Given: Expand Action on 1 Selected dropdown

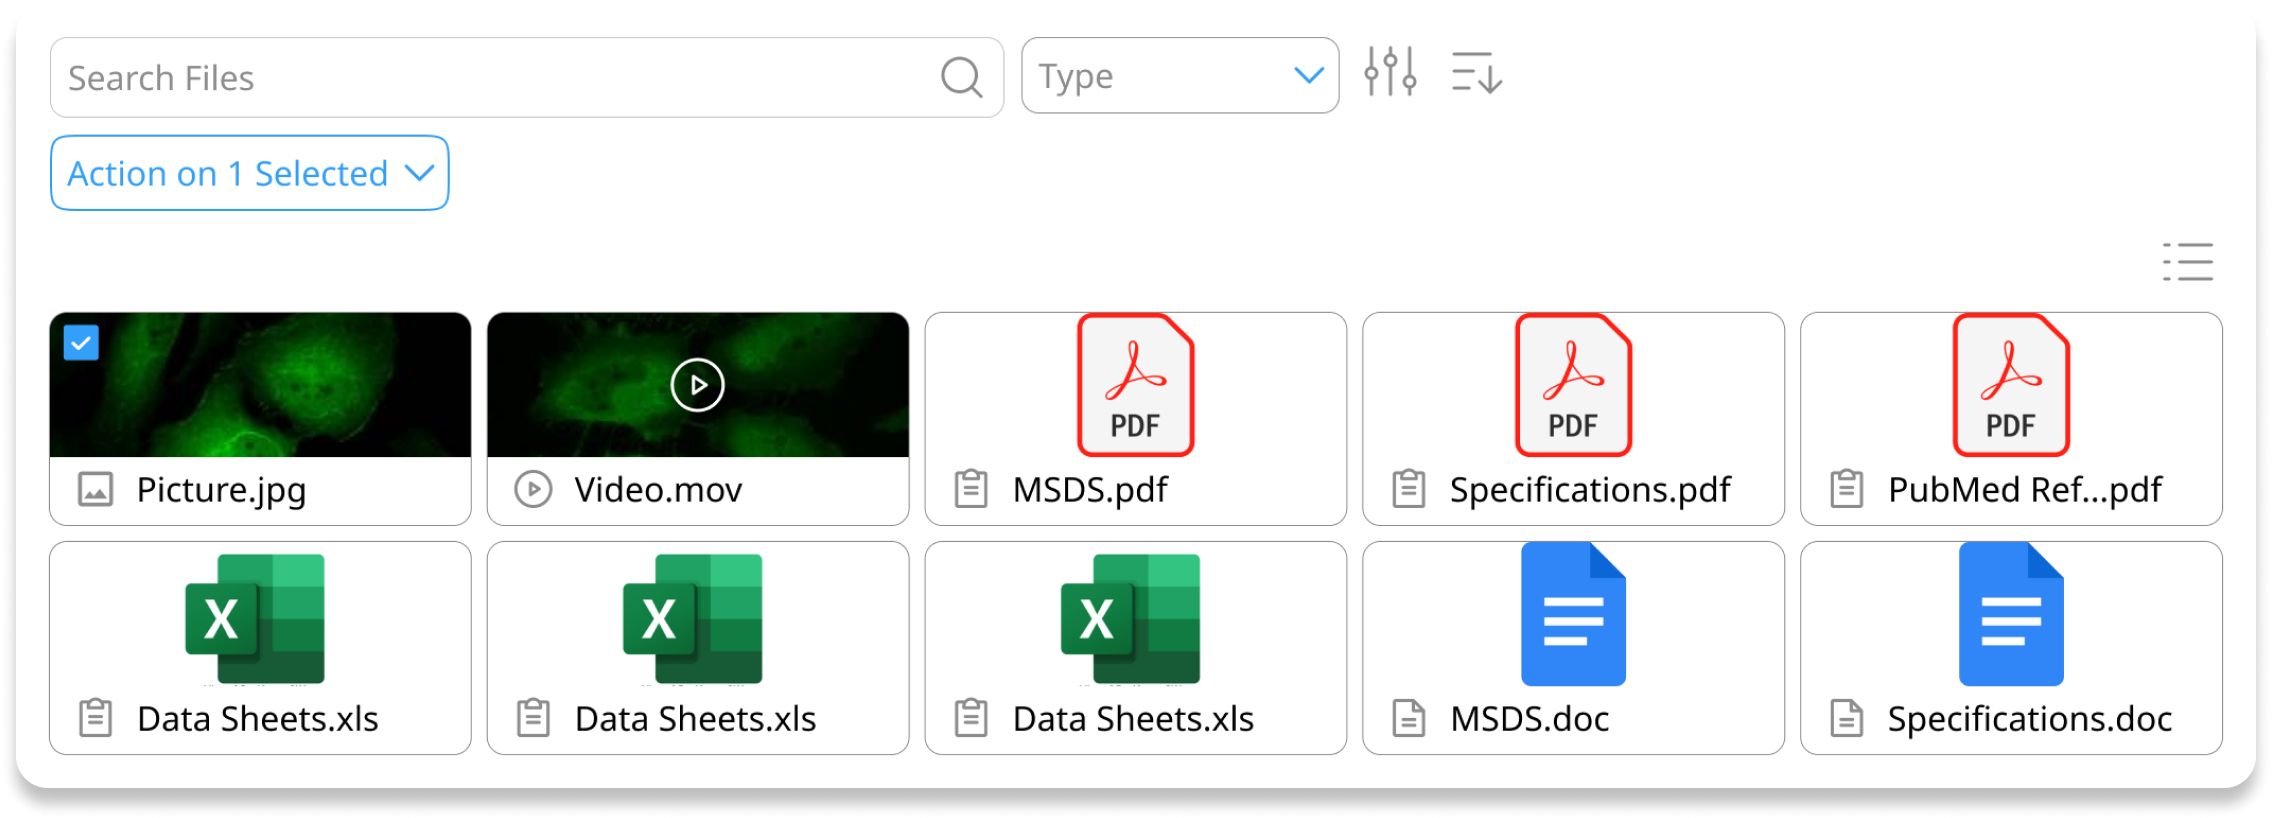Looking at the screenshot, I should (x=250, y=173).
